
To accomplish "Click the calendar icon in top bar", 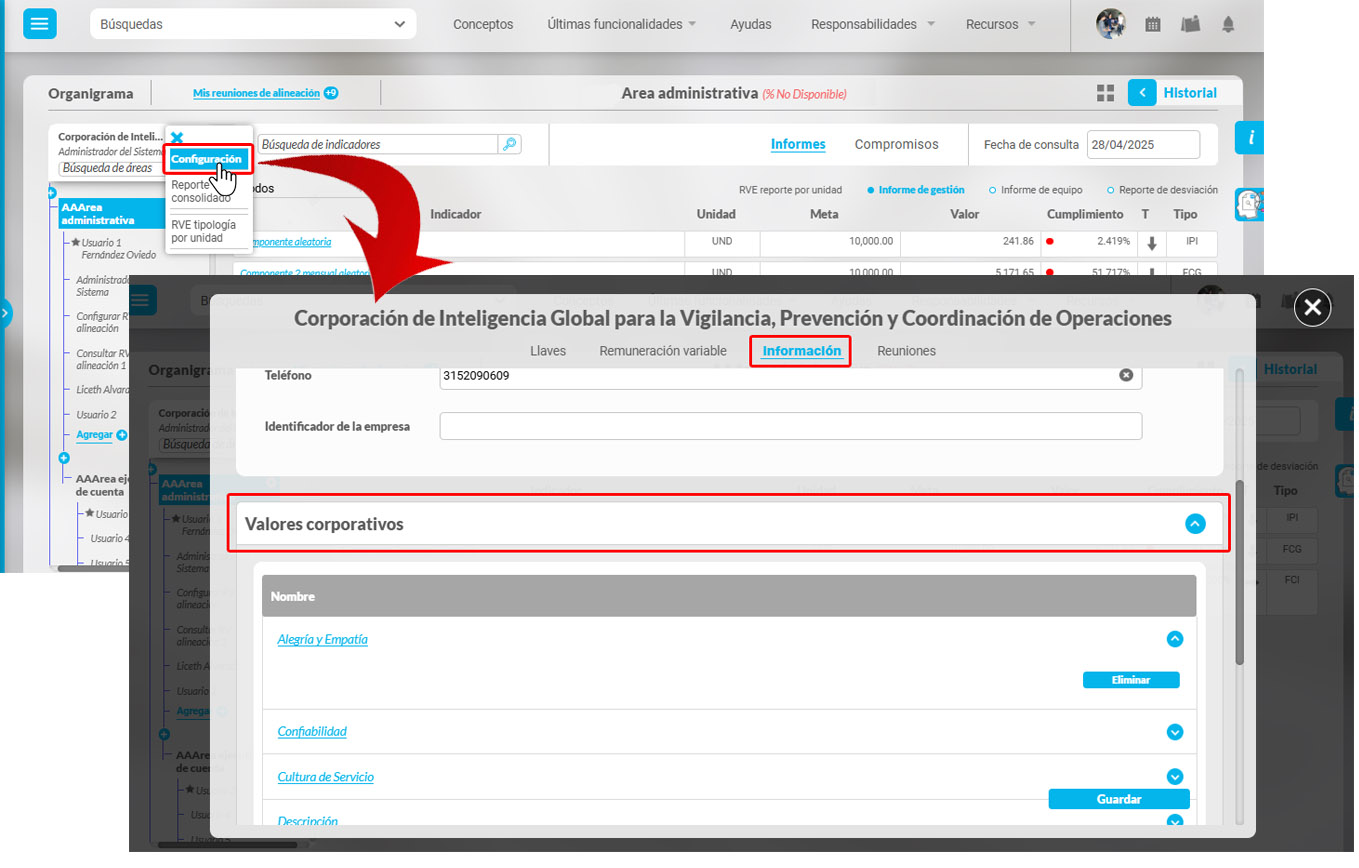I will [1153, 25].
